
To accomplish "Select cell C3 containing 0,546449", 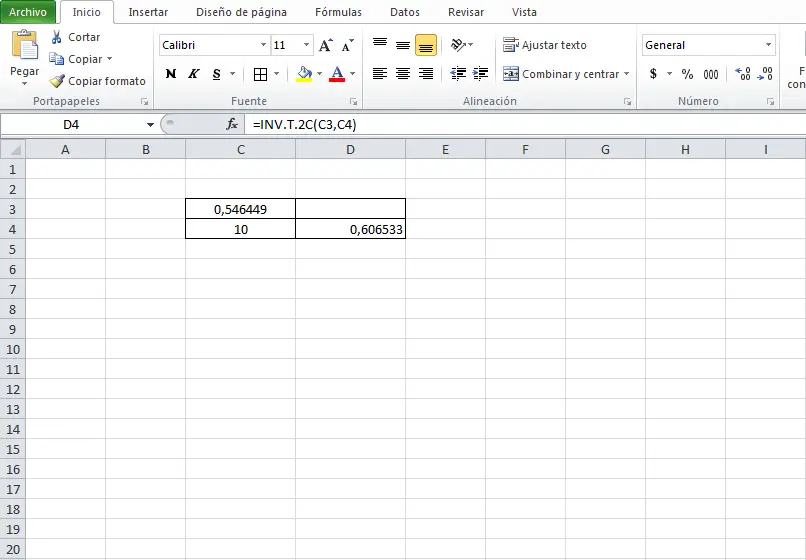I will click(x=241, y=209).
